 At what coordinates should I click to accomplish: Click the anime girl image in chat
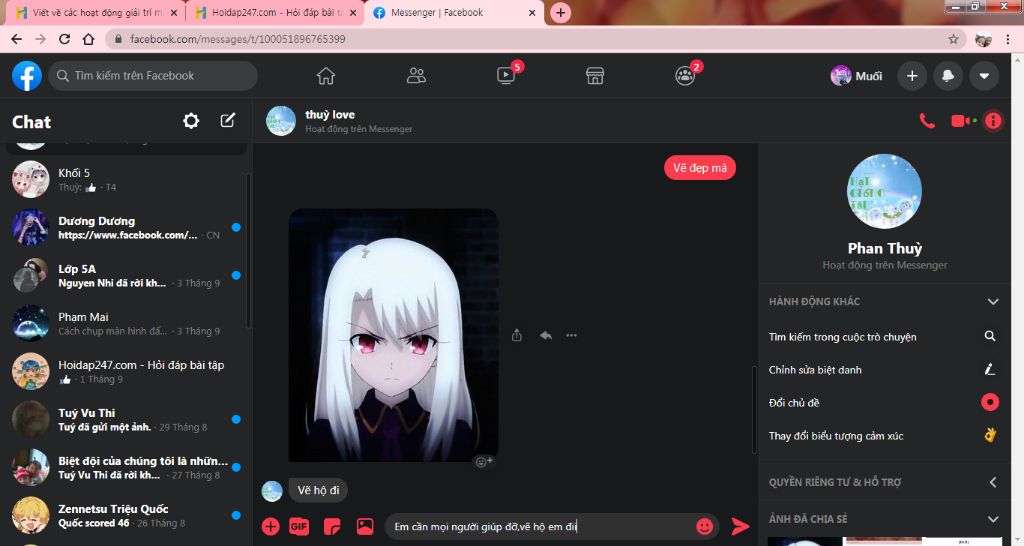393,335
